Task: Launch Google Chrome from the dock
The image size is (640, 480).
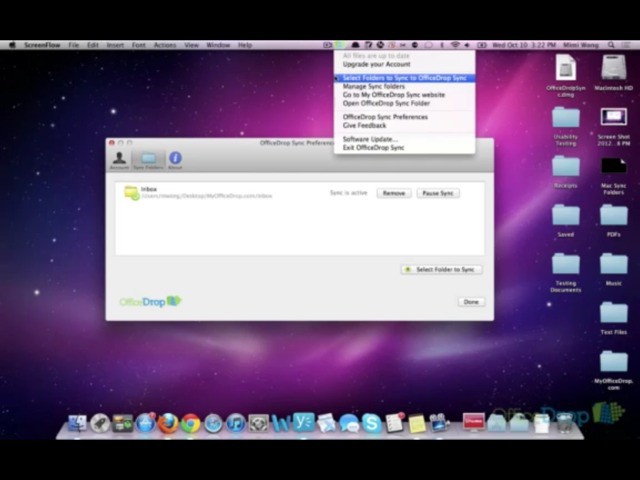Action: [190, 423]
